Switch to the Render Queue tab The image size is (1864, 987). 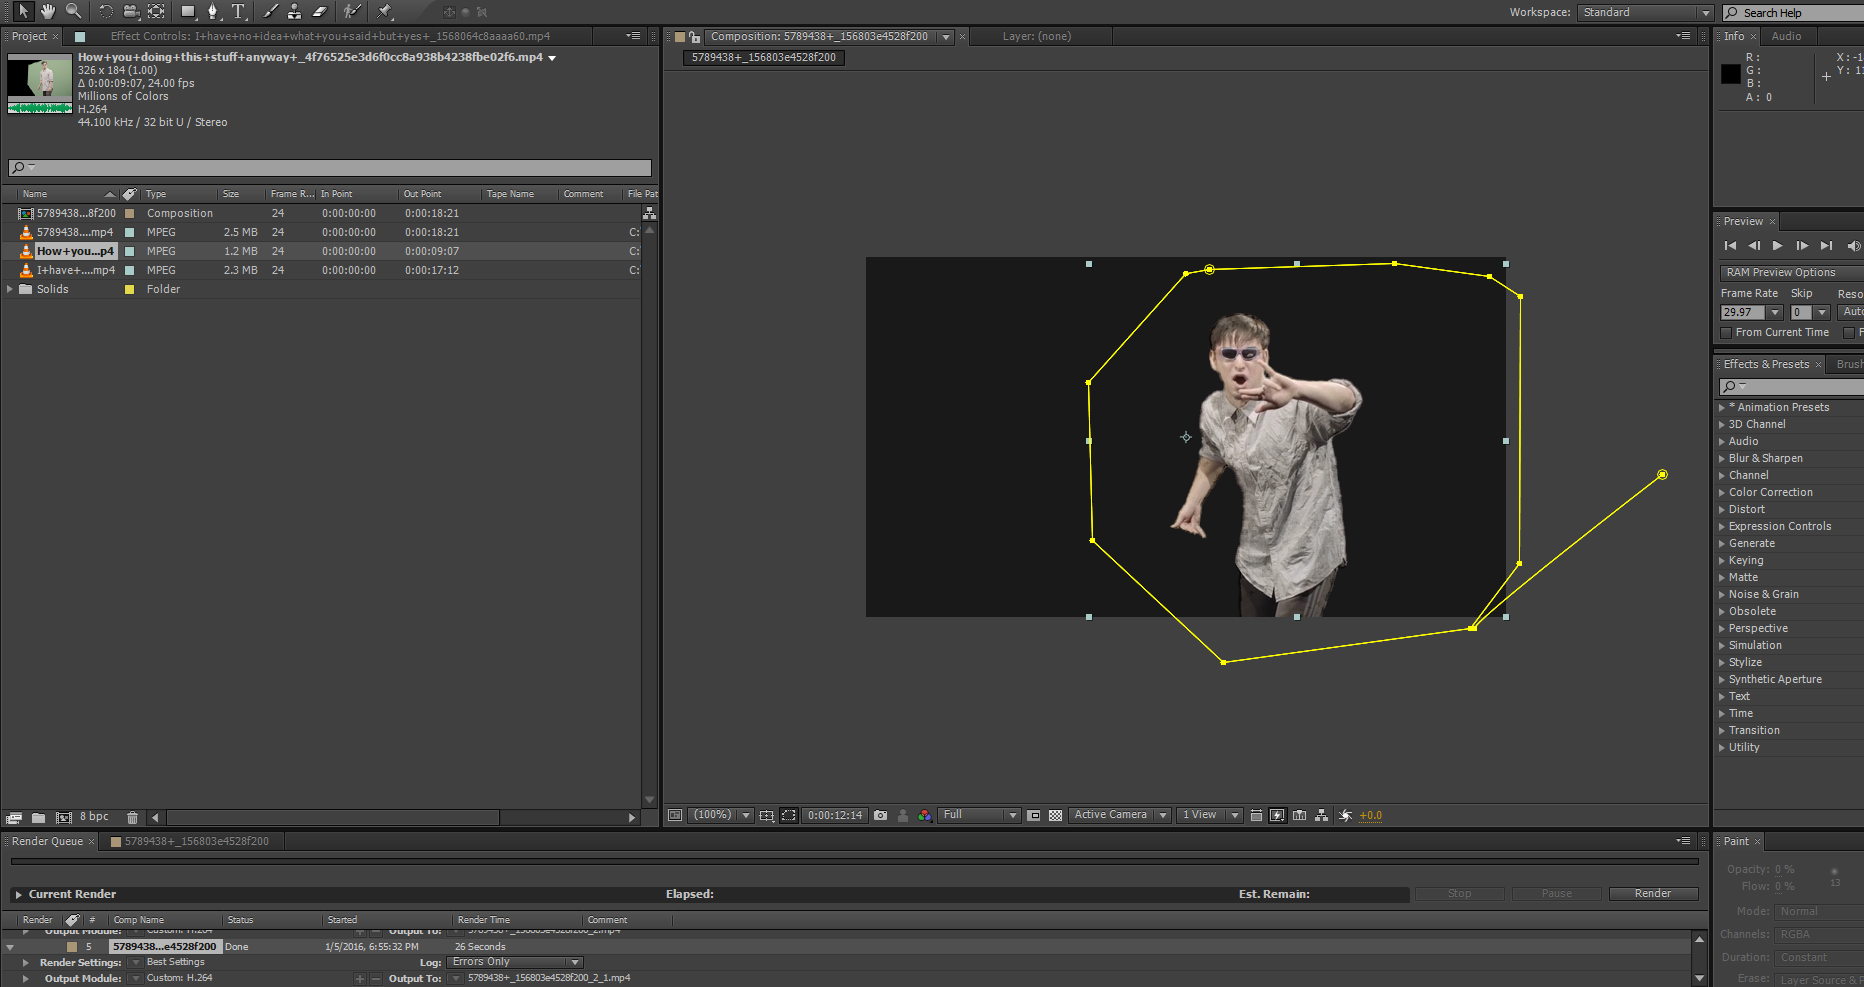[47, 841]
